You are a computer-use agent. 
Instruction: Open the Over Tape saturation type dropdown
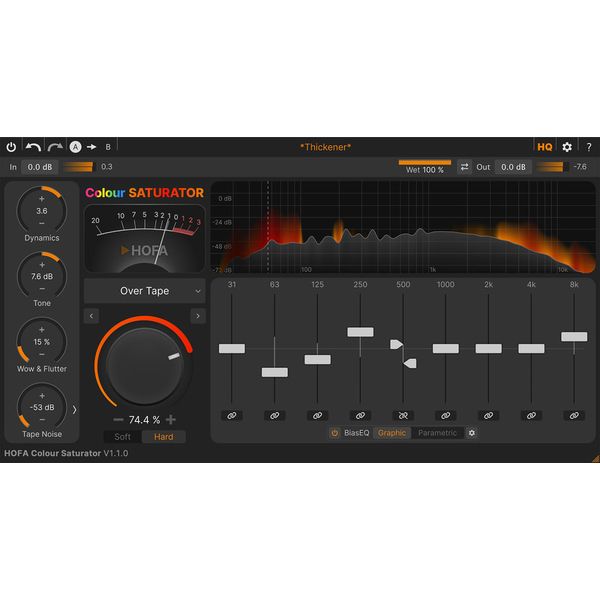pyautogui.click(x=145, y=291)
